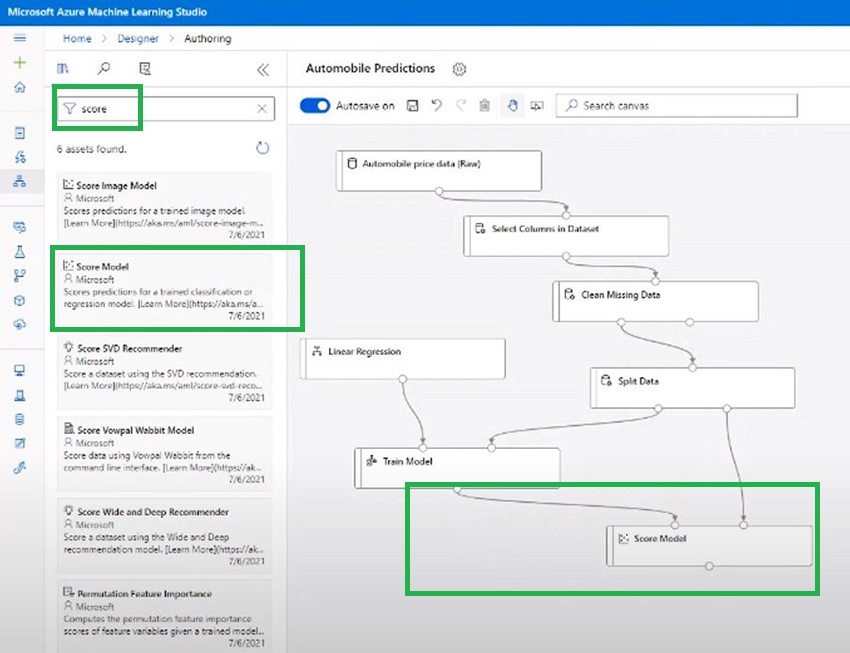Screen dimensions: 850x653
Task: Open the documents icon in asset panel
Action: [x=145, y=68]
